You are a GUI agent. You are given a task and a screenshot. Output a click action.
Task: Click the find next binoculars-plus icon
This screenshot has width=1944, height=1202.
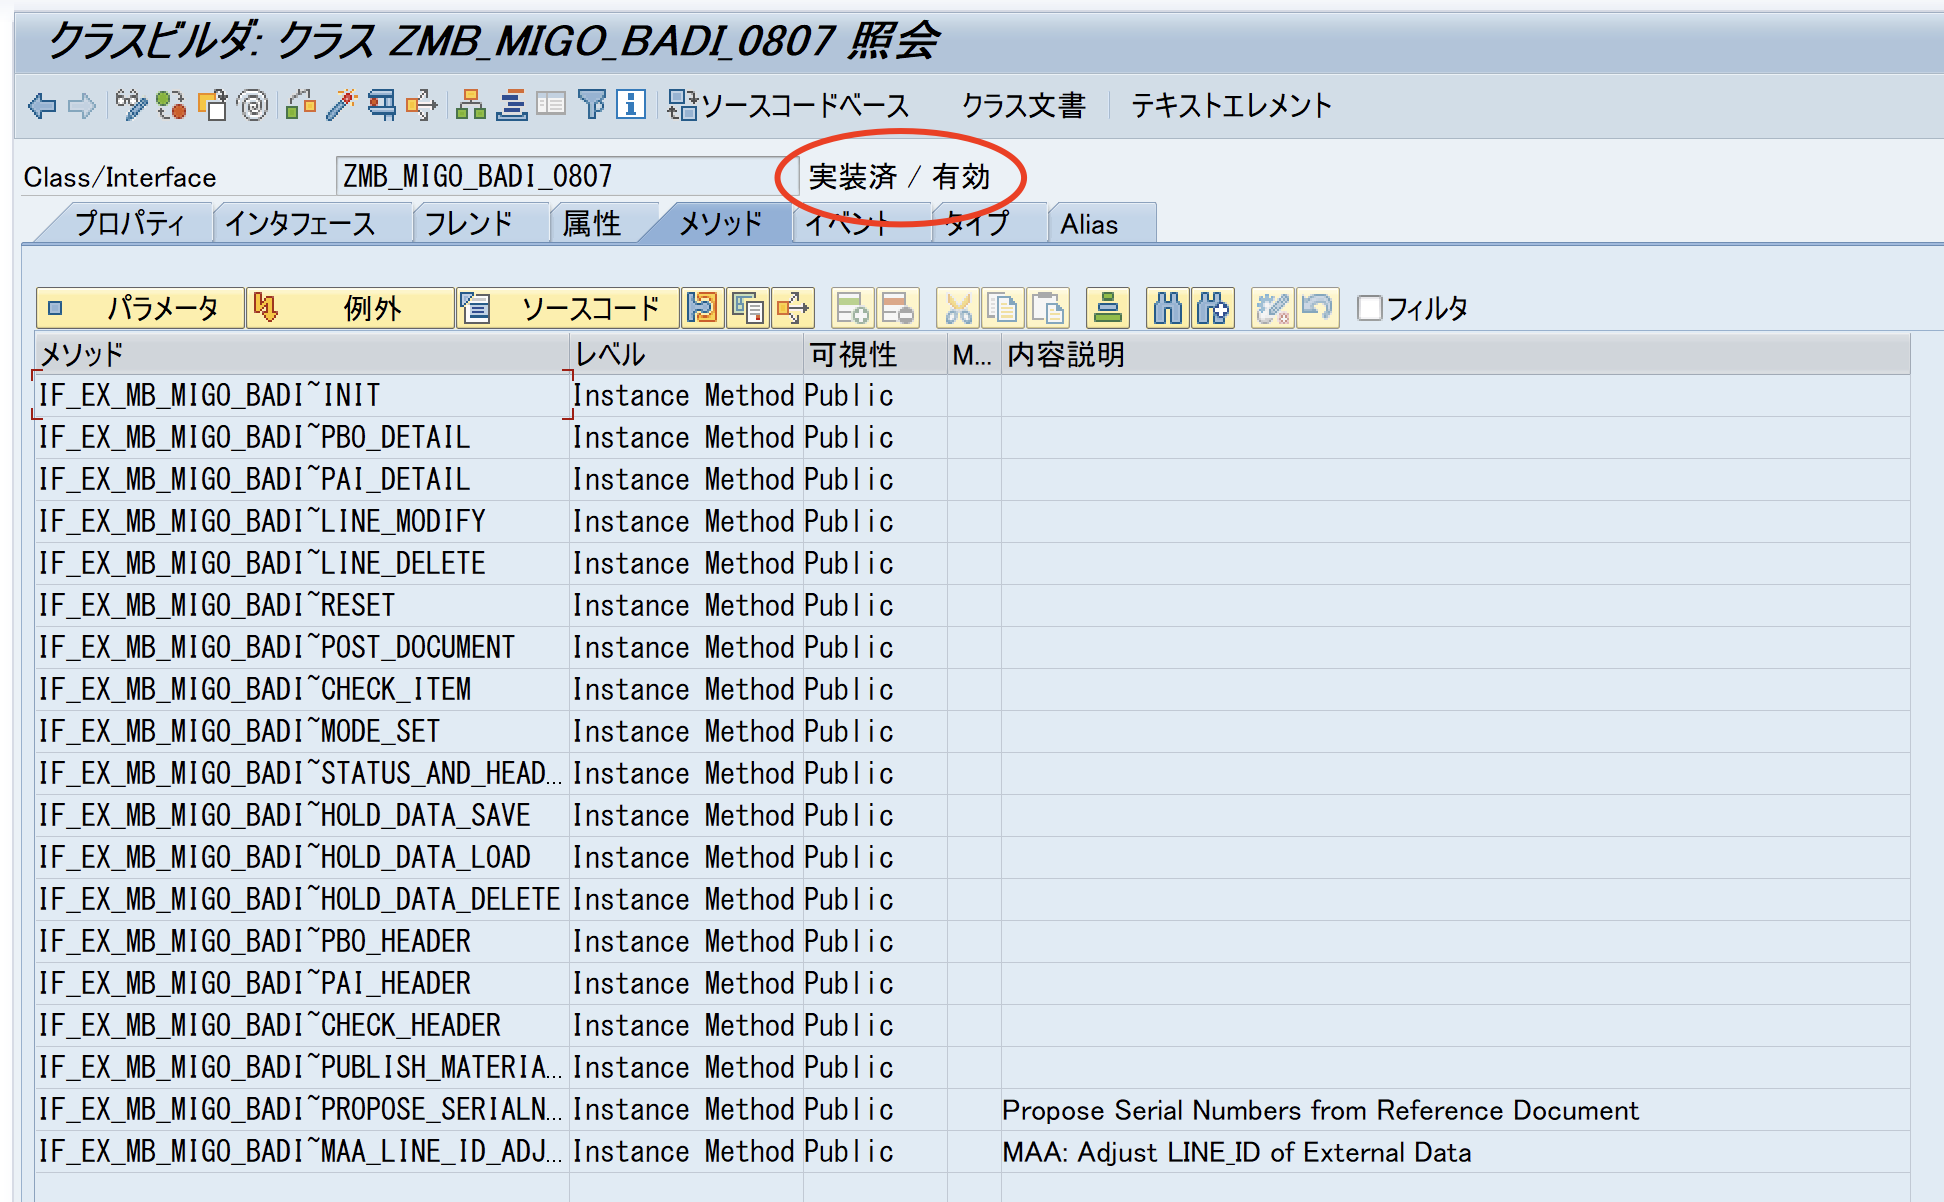pos(1212,308)
